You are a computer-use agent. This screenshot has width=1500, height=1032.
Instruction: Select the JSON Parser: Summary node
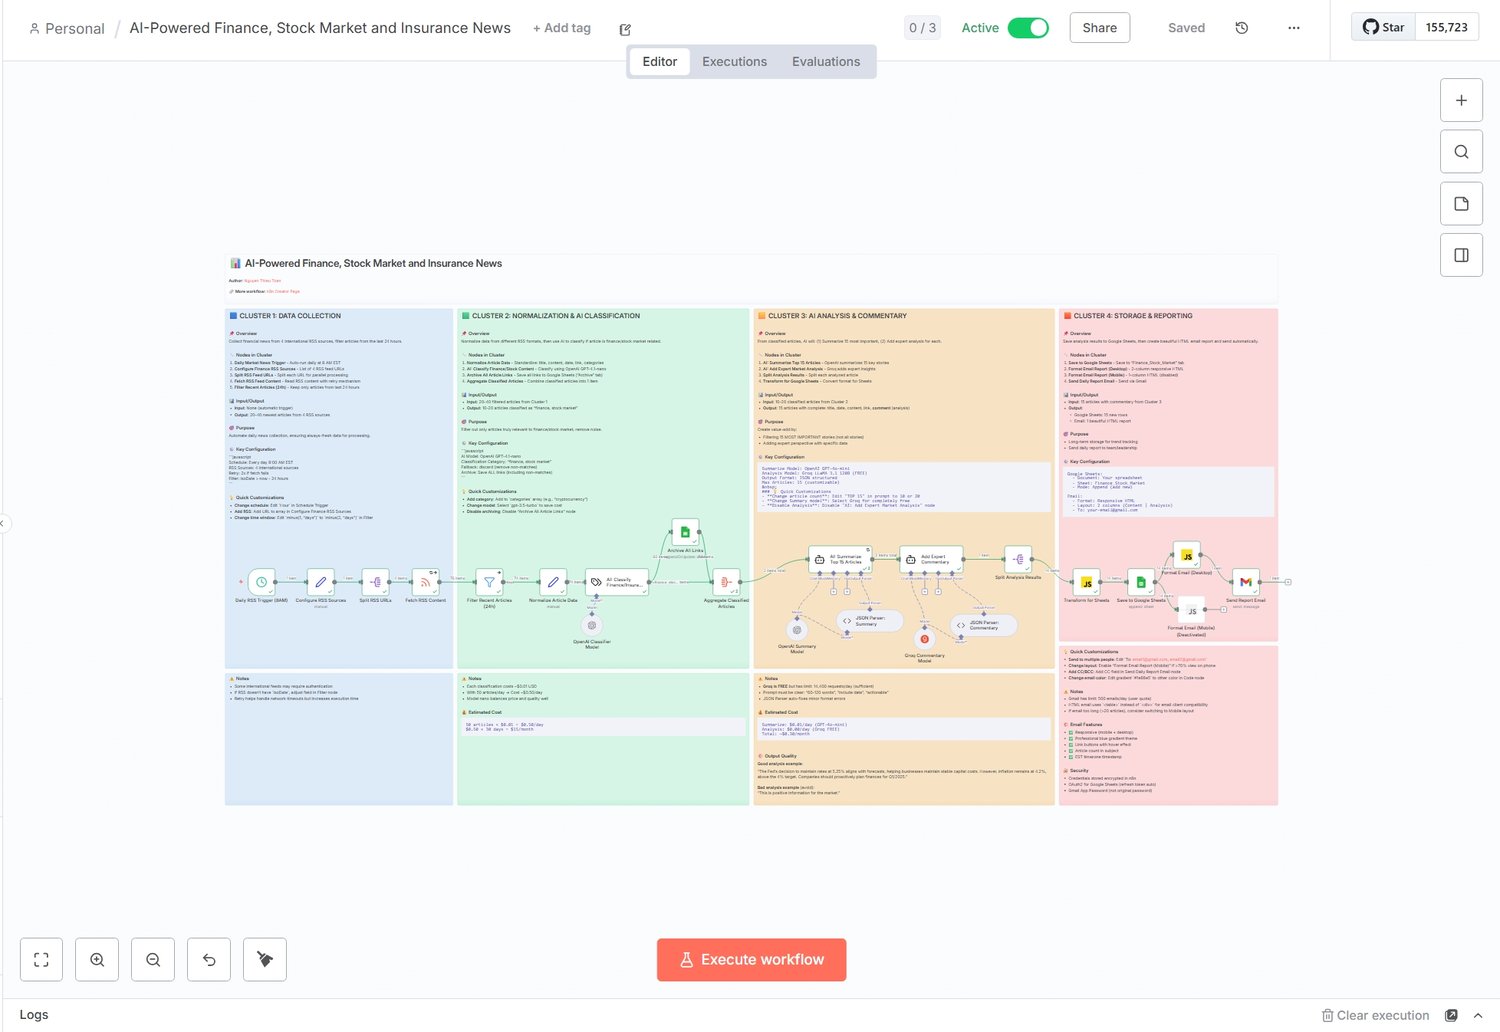point(869,621)
